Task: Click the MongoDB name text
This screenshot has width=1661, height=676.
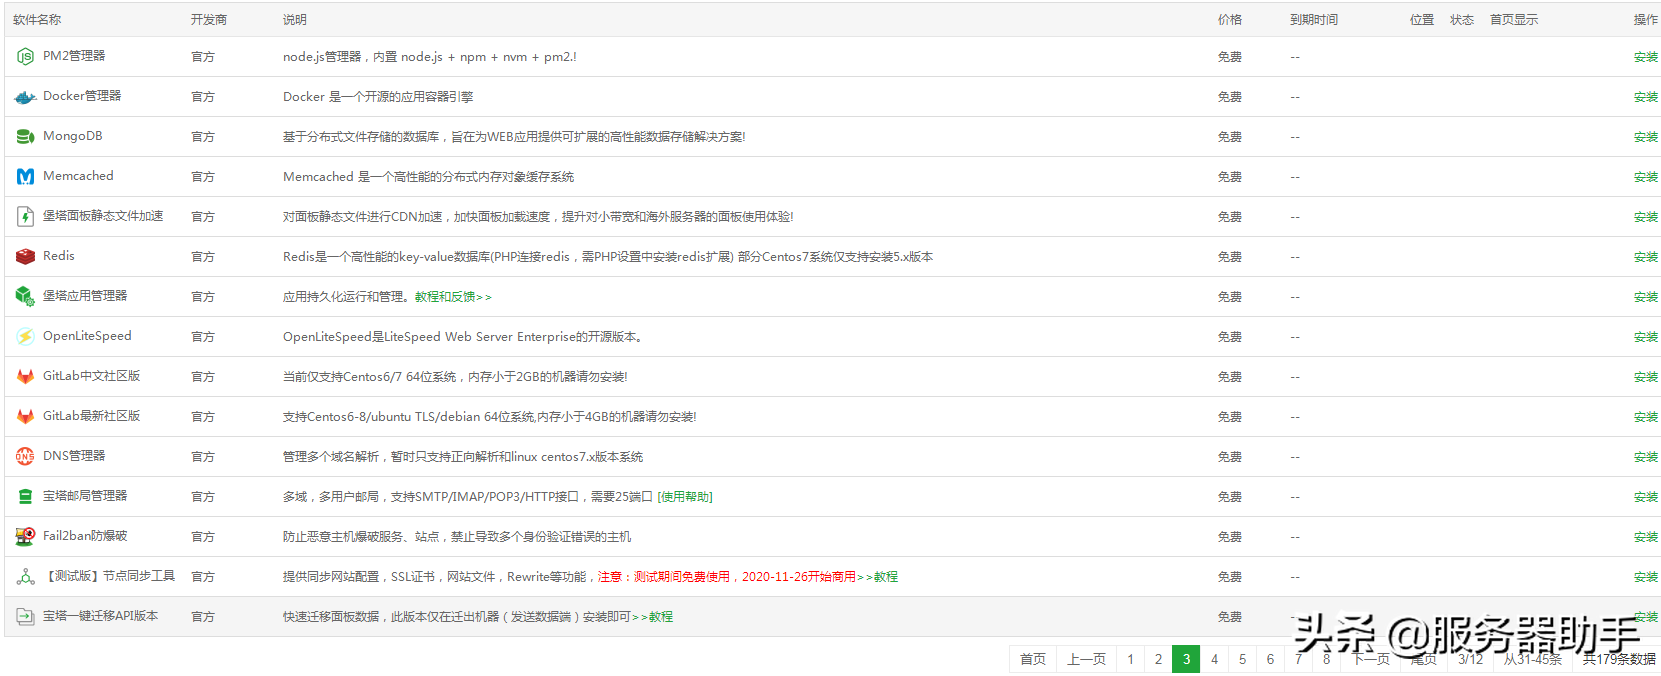Action: (73, 136)
